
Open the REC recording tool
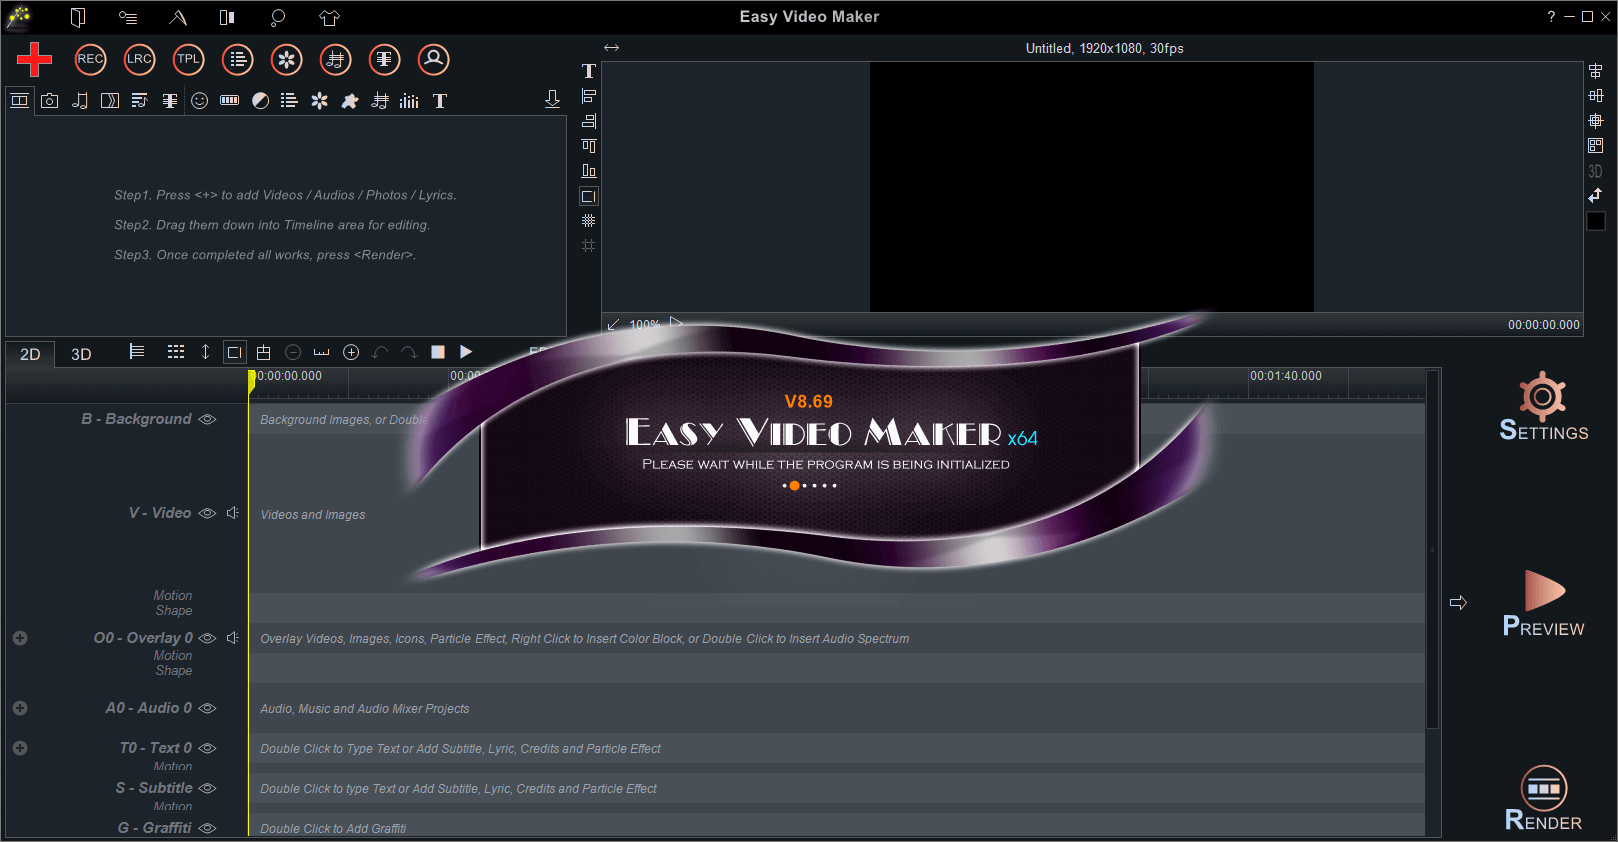tap(90, 59)
